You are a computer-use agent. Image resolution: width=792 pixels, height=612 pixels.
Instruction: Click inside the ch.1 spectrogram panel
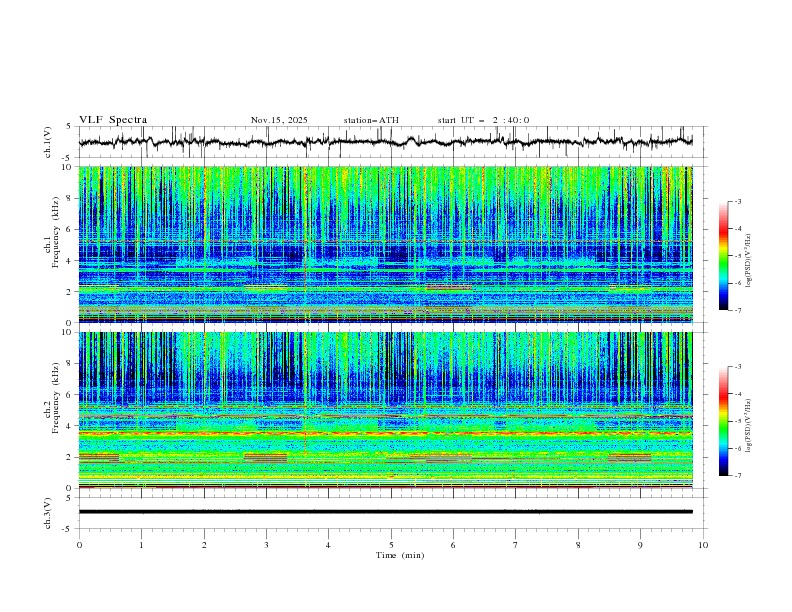point(385,244)
